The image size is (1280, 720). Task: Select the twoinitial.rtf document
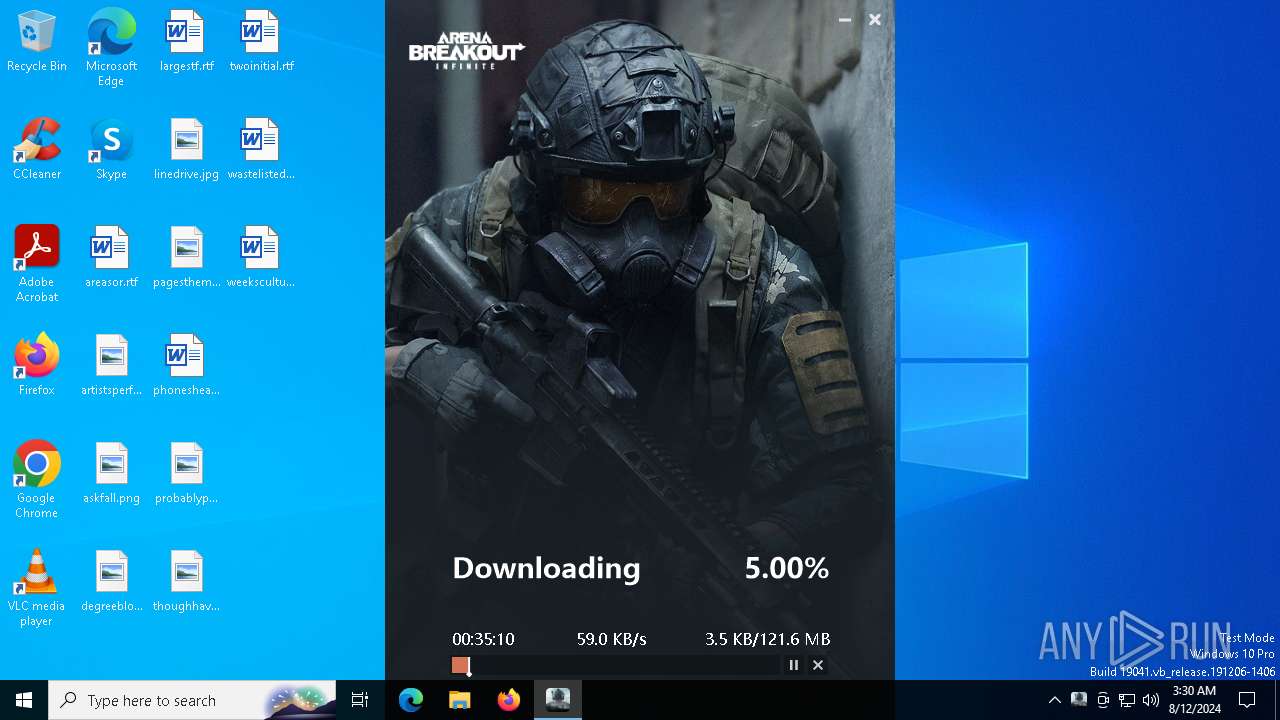261,42
